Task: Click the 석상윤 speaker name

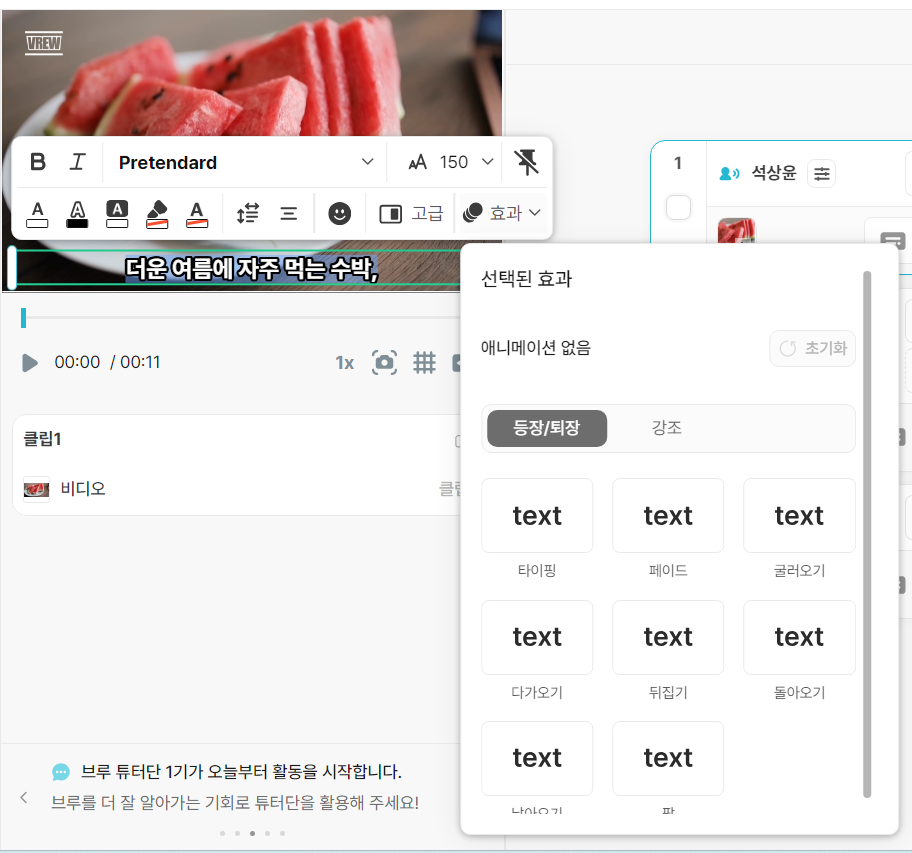Action: pyautogui.click(x=774, y=173)
